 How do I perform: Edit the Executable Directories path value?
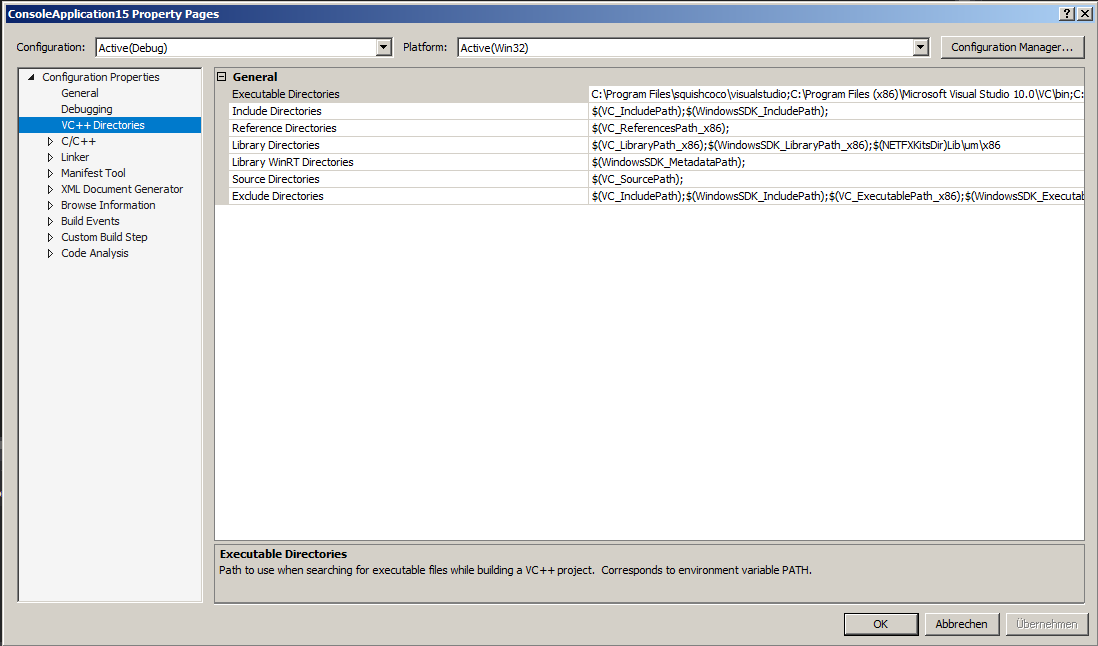tap(836, 94)
